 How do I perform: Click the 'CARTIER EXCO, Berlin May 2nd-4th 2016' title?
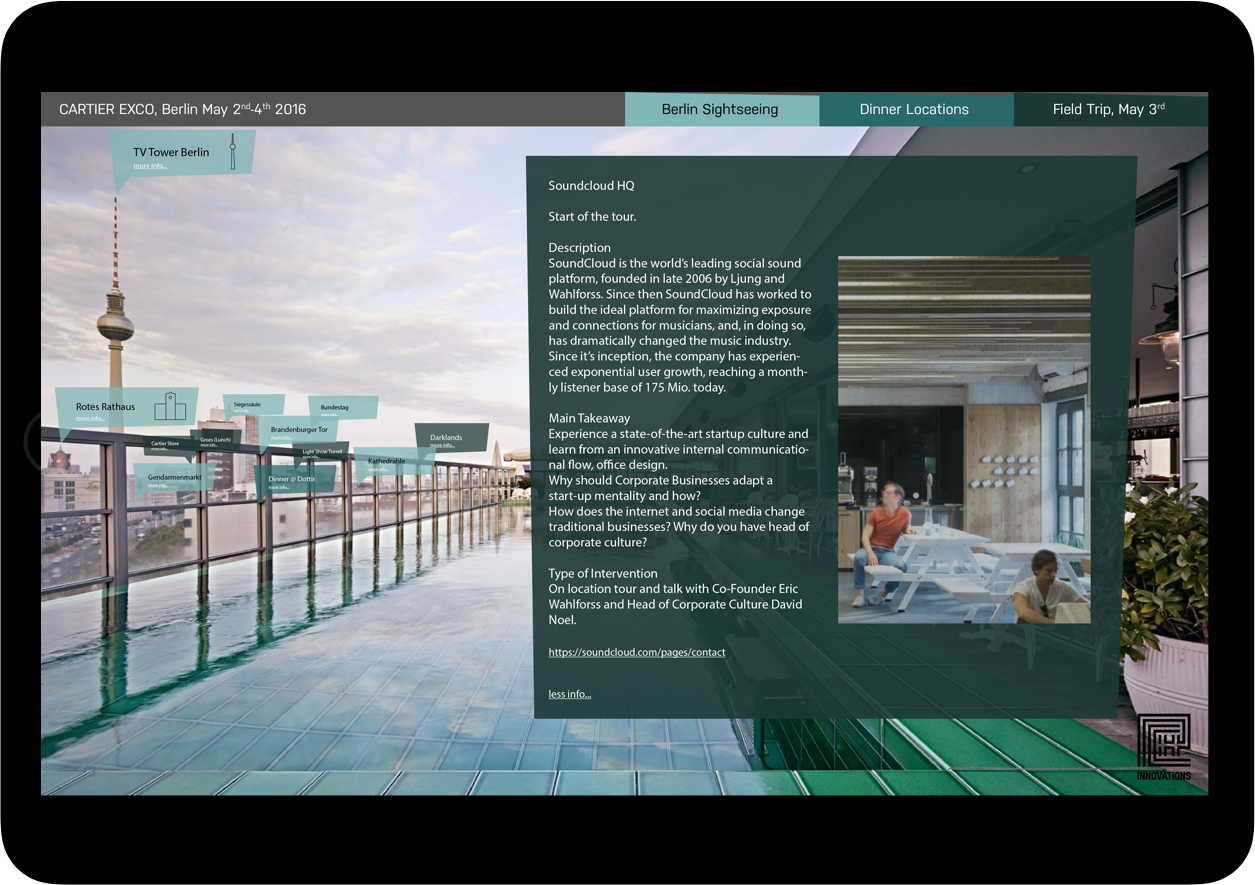point(183,109)
